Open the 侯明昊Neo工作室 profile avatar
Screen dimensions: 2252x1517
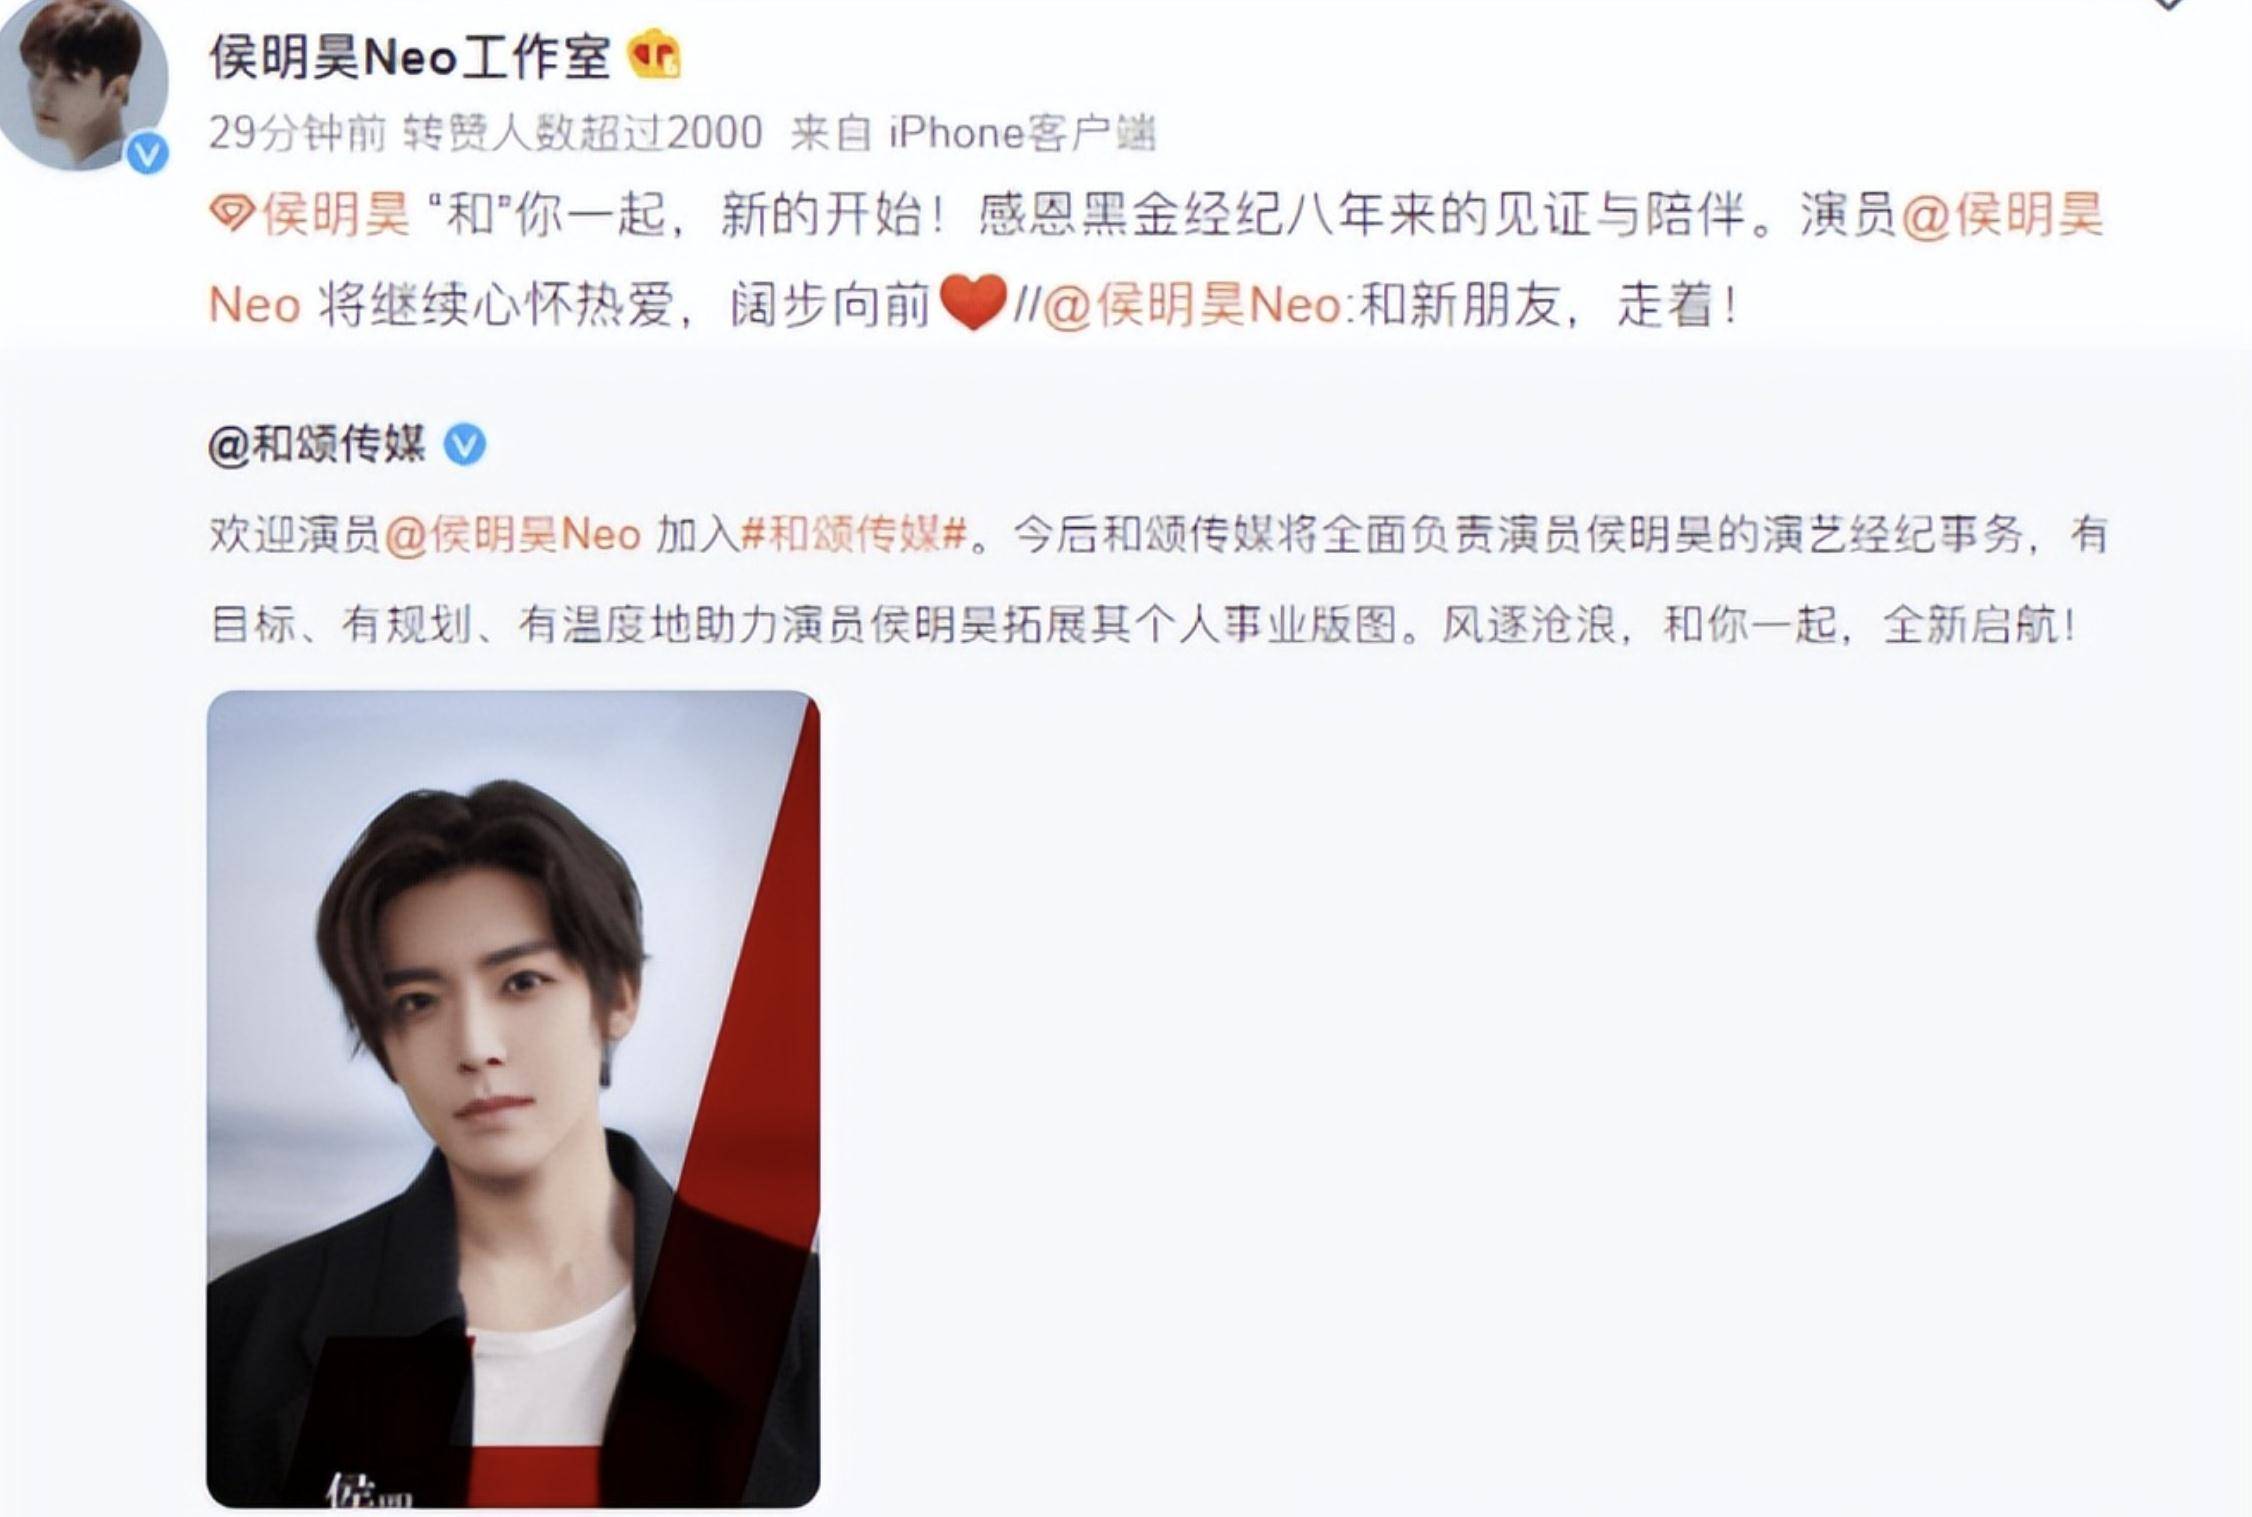(x=83, y=83)
